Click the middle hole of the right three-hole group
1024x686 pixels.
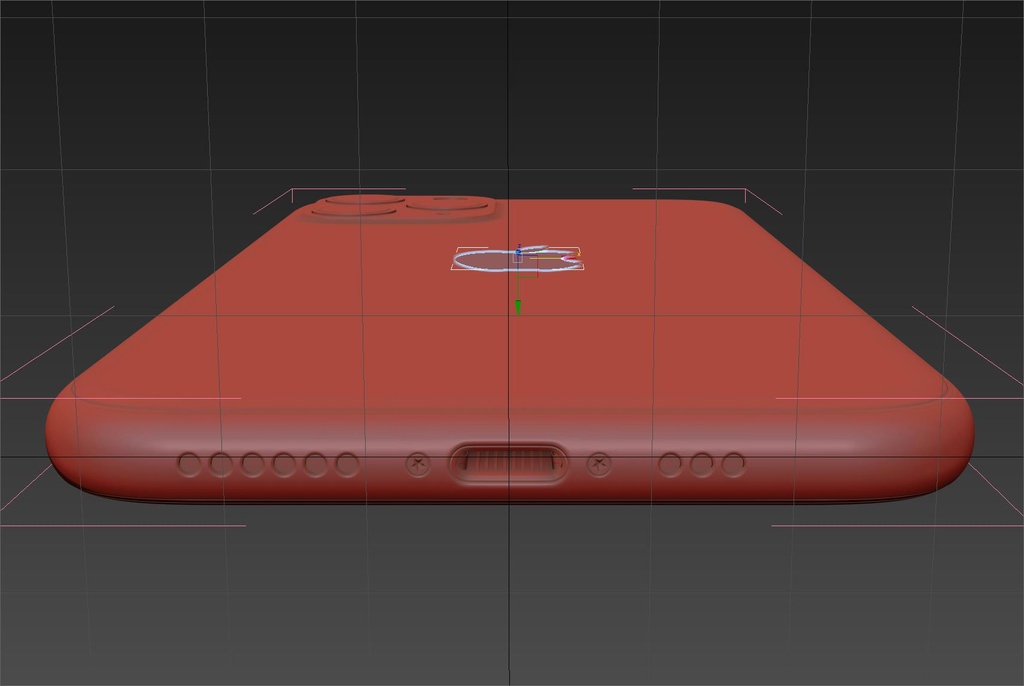702,463
